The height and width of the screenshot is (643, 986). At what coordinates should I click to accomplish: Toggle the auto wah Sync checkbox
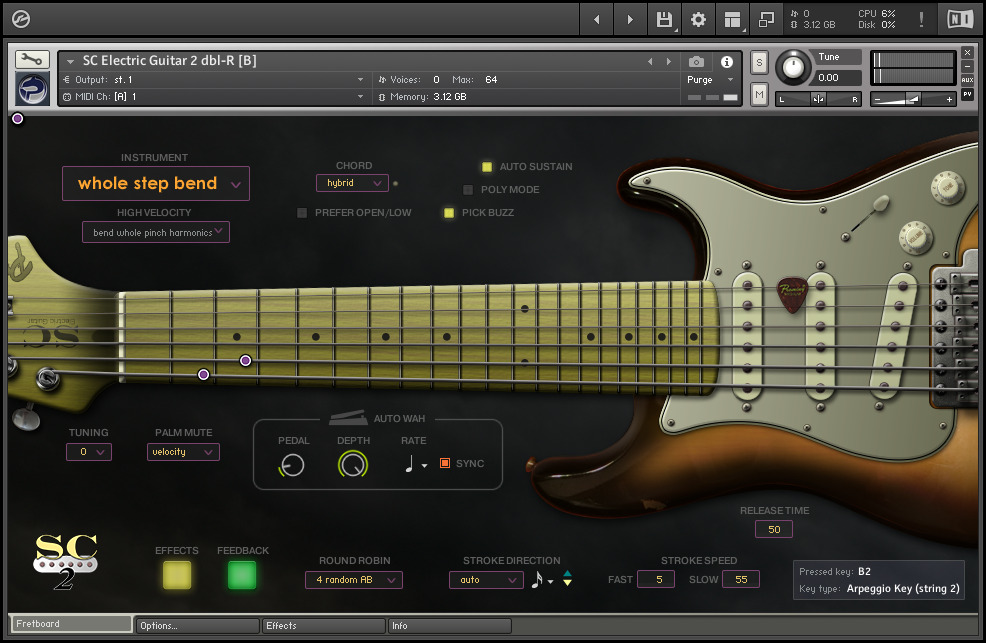[445, 463]
